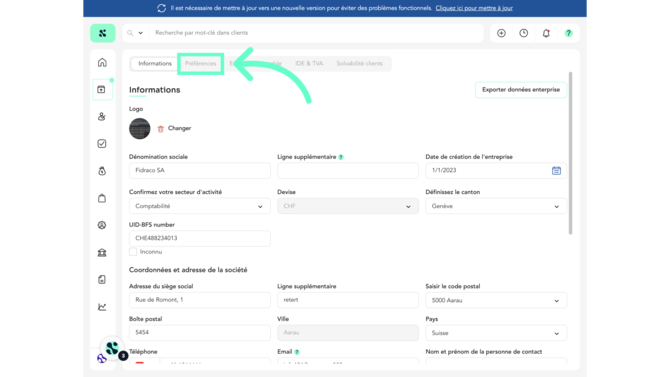Open the canton dropdown showing Genève
670x377 pixels.
[x=496, y=206]
